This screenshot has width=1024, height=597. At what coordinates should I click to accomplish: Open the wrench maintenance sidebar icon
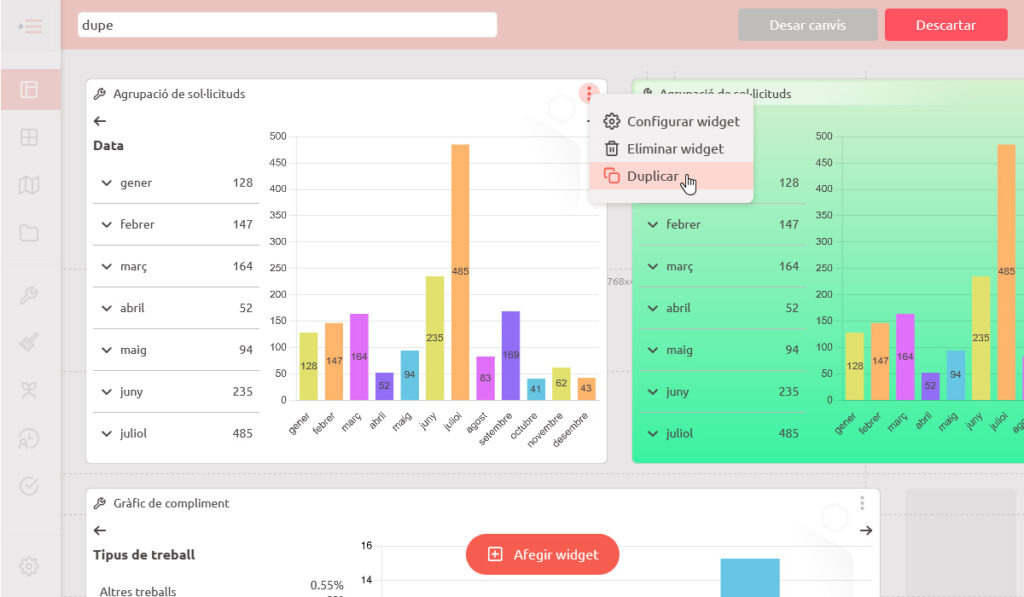[29, 295]
